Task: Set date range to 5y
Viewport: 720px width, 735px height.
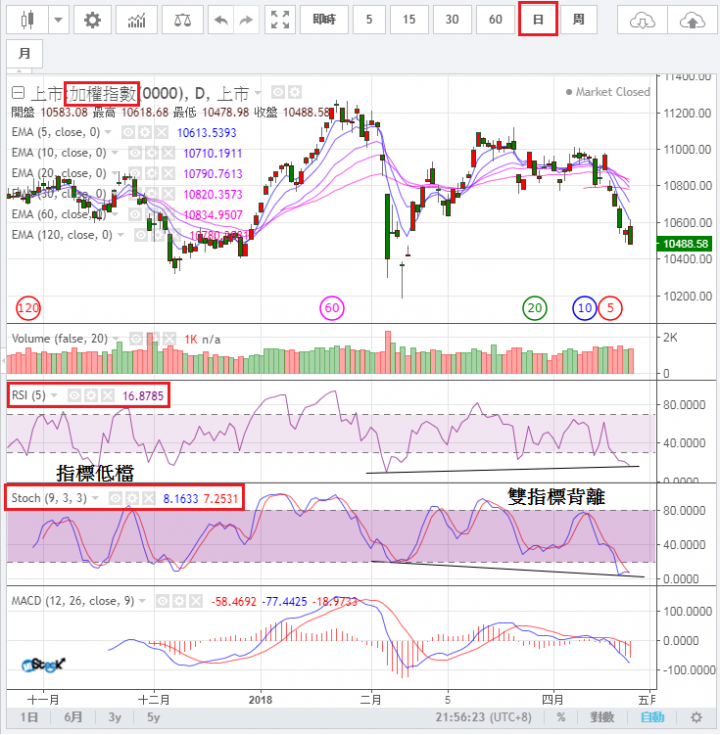Action: pos(154,717)
